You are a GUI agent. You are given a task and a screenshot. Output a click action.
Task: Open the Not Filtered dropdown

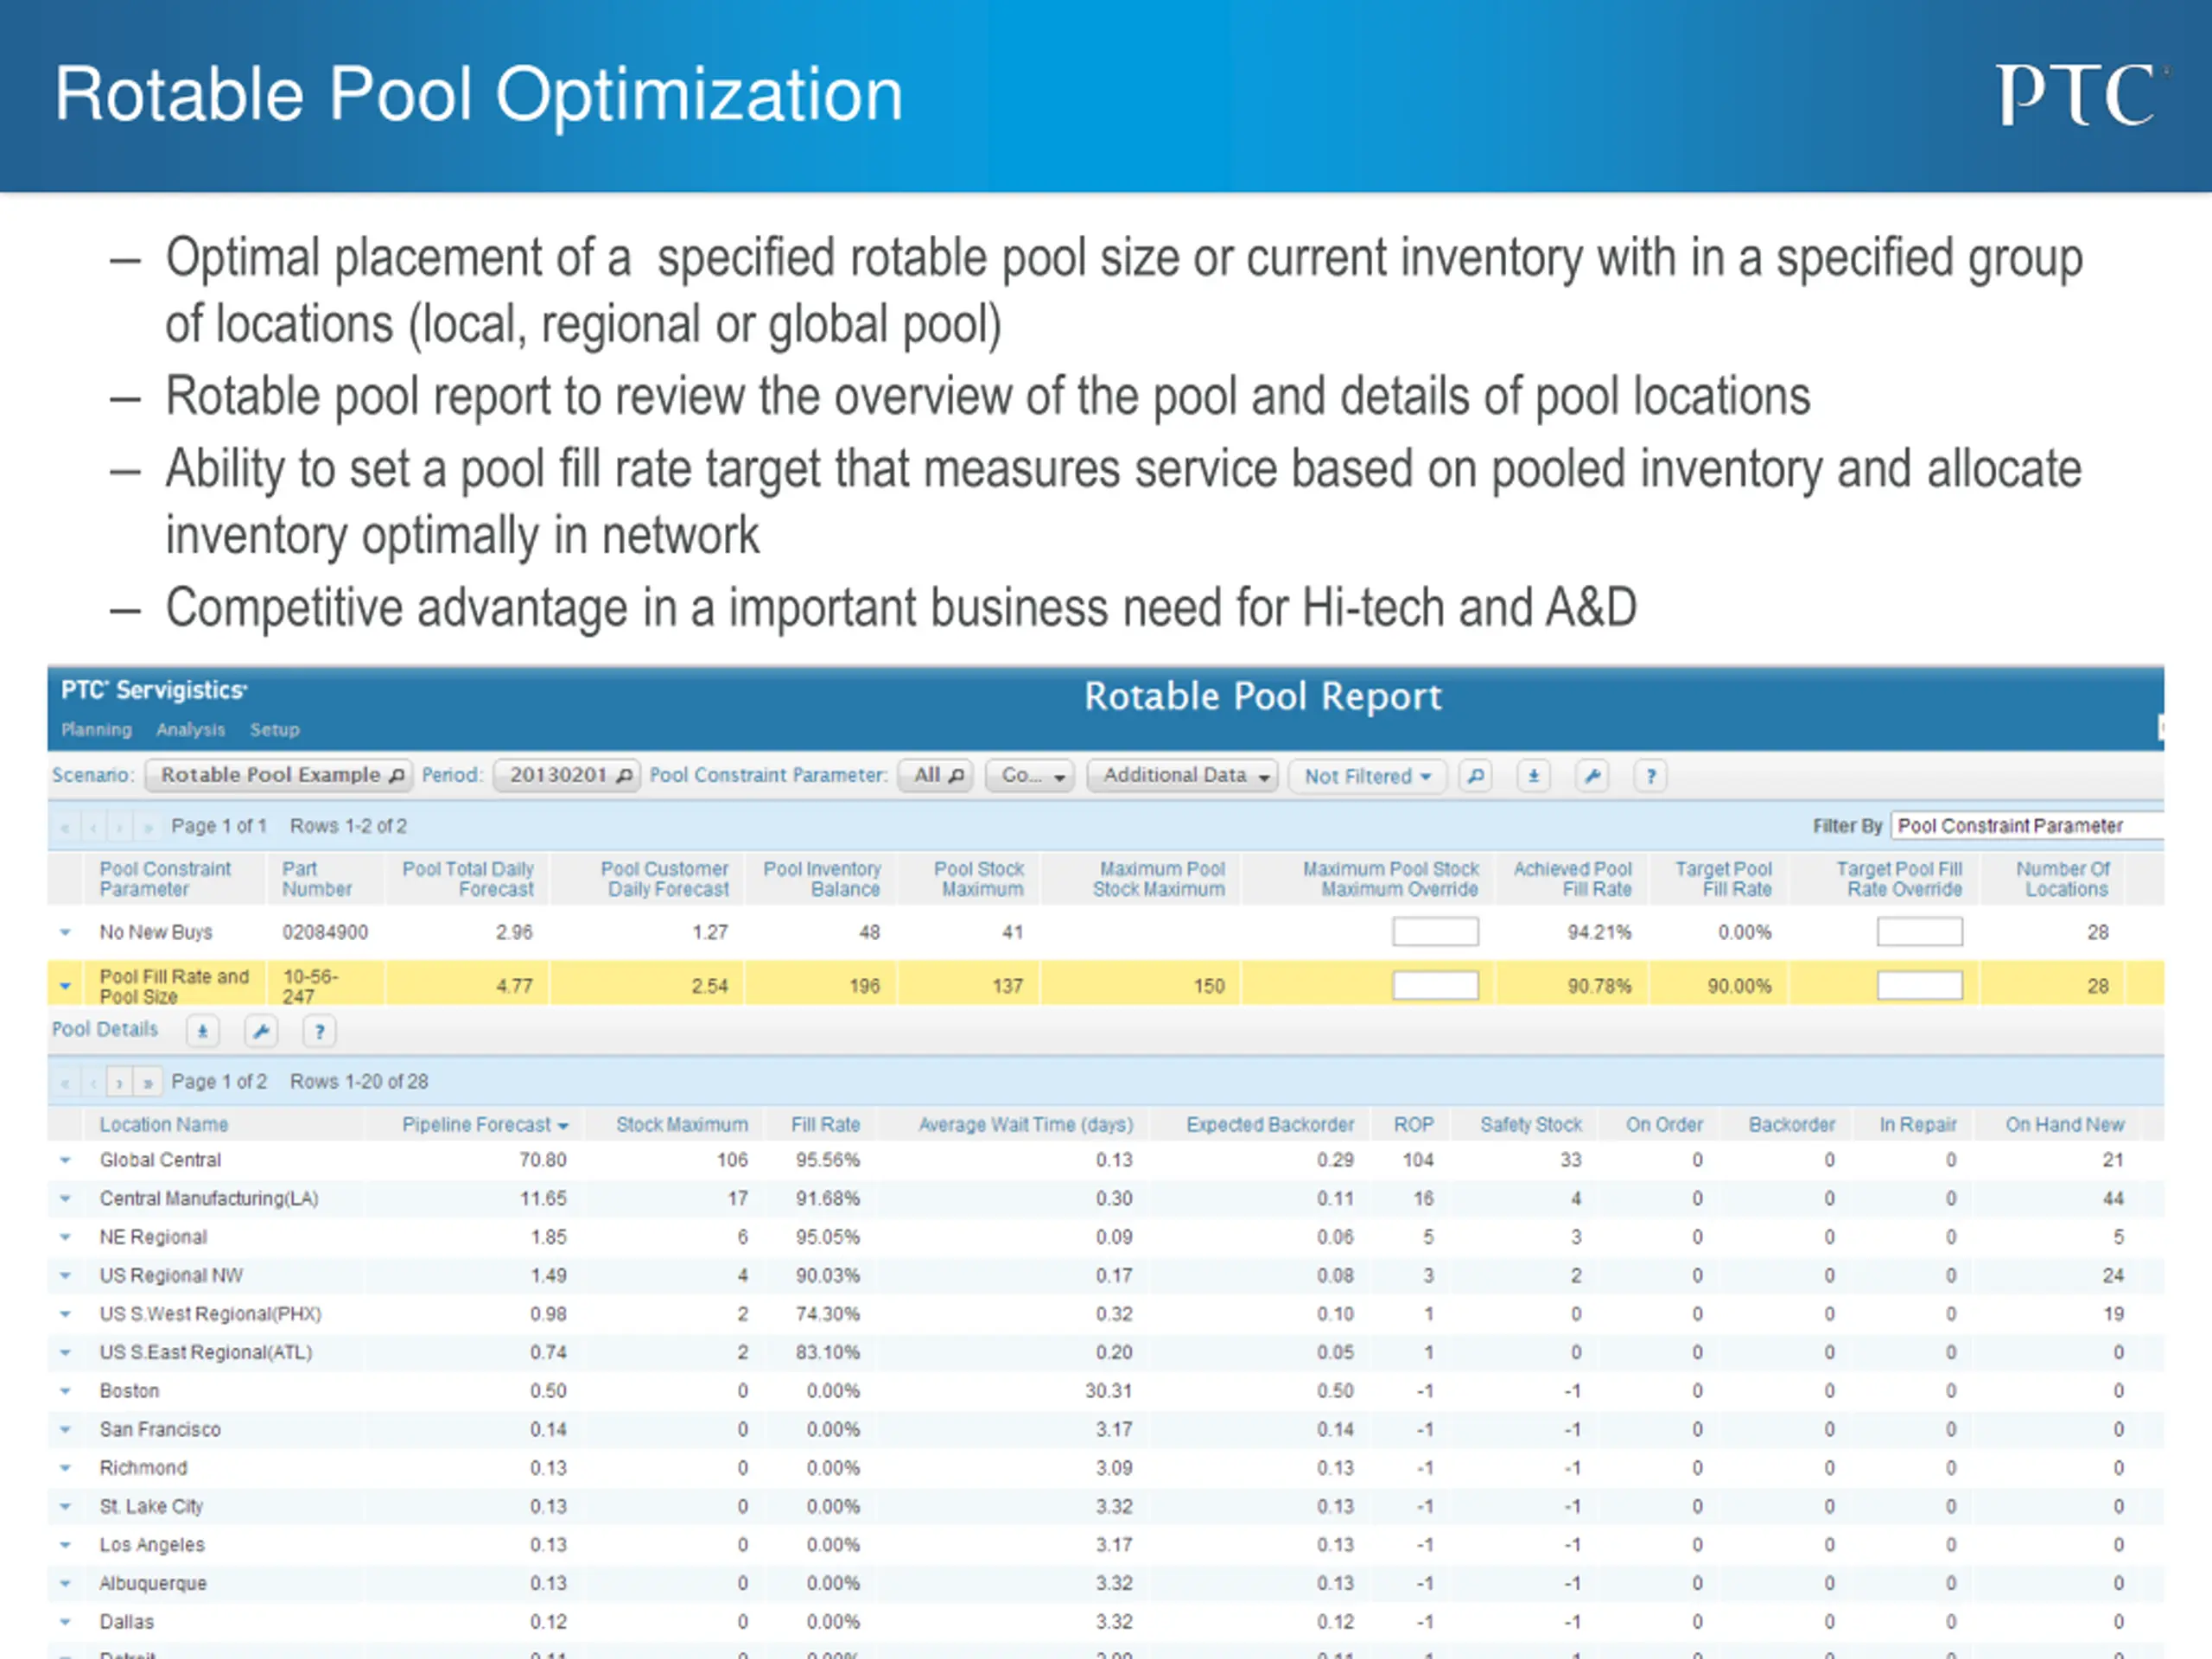coord(1367,776)
